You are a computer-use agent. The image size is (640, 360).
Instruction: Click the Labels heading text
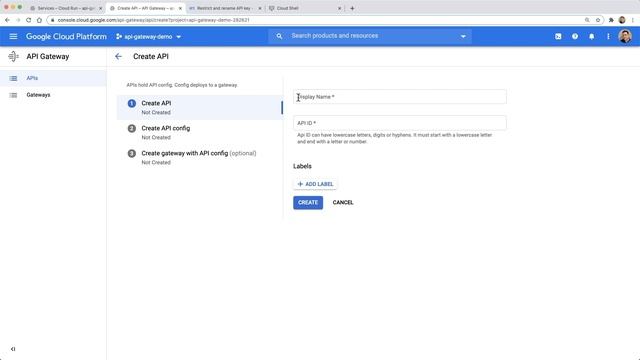tap(302, 166)
